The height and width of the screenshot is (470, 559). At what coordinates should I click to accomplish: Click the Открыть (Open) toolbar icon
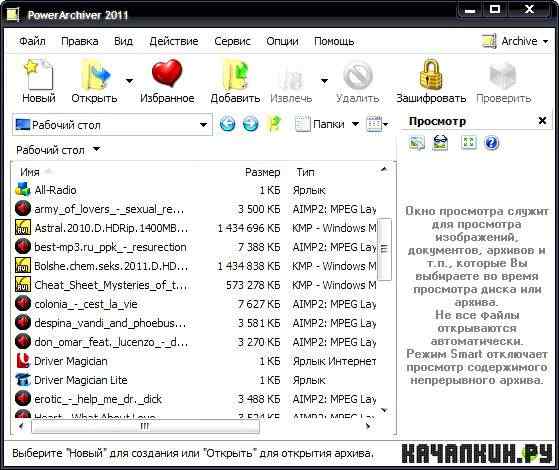click(95, 74)
